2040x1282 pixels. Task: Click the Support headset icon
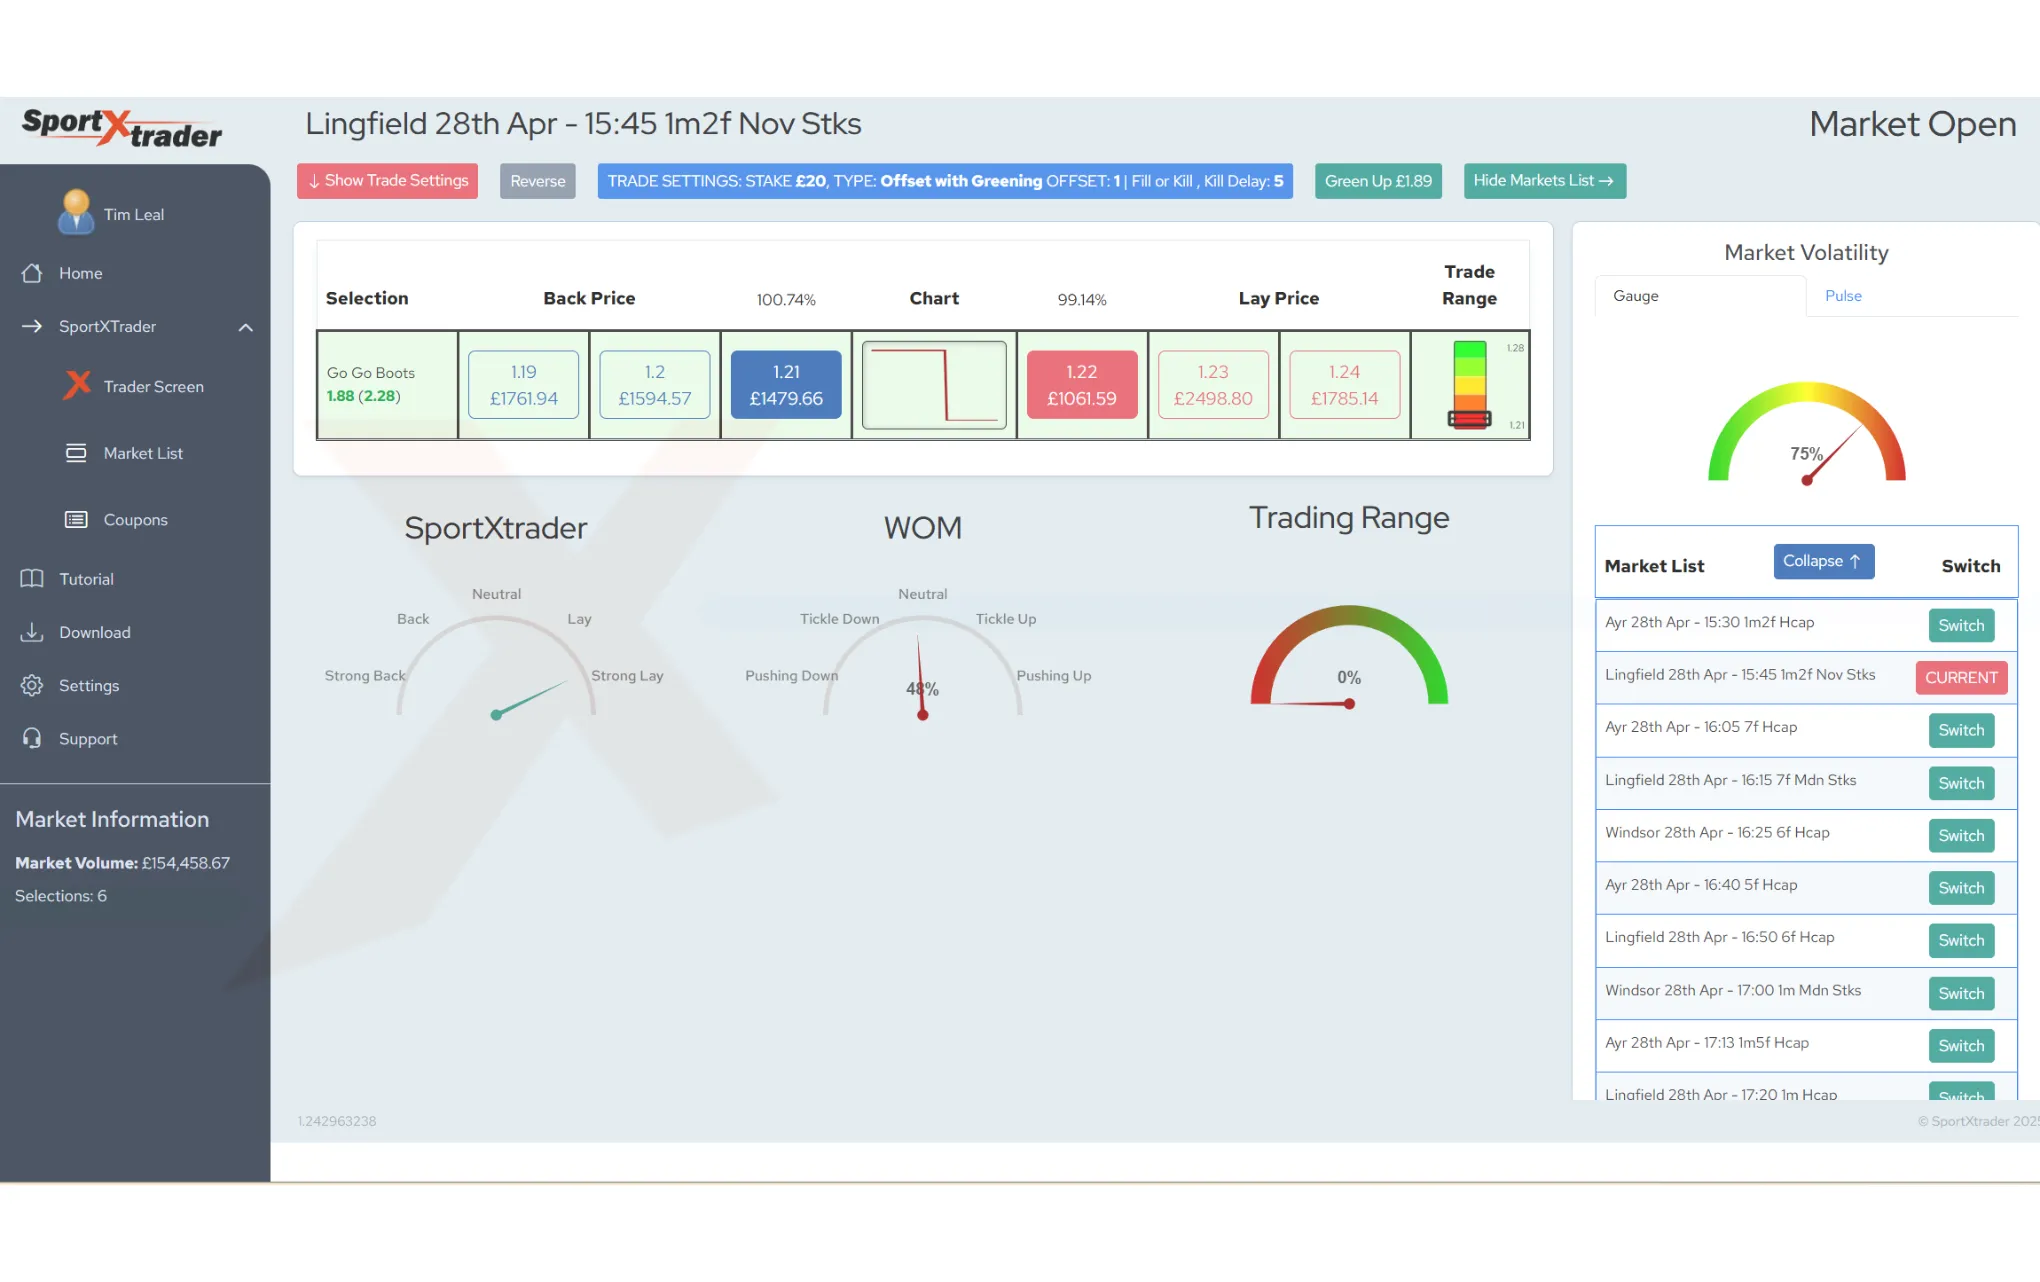(32, 738)
